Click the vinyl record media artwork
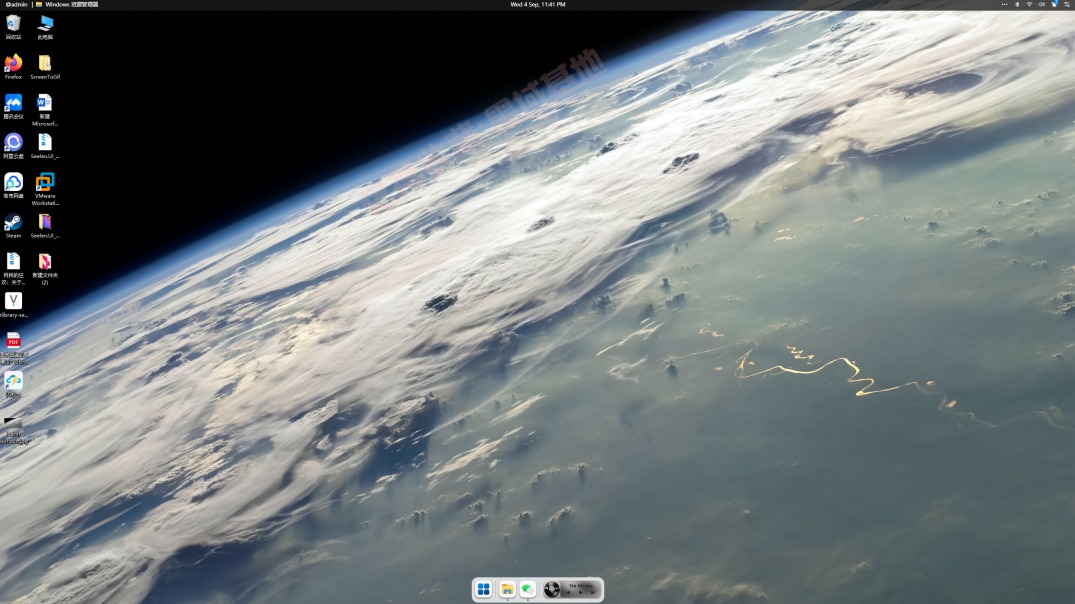 (x=552, y=589)
